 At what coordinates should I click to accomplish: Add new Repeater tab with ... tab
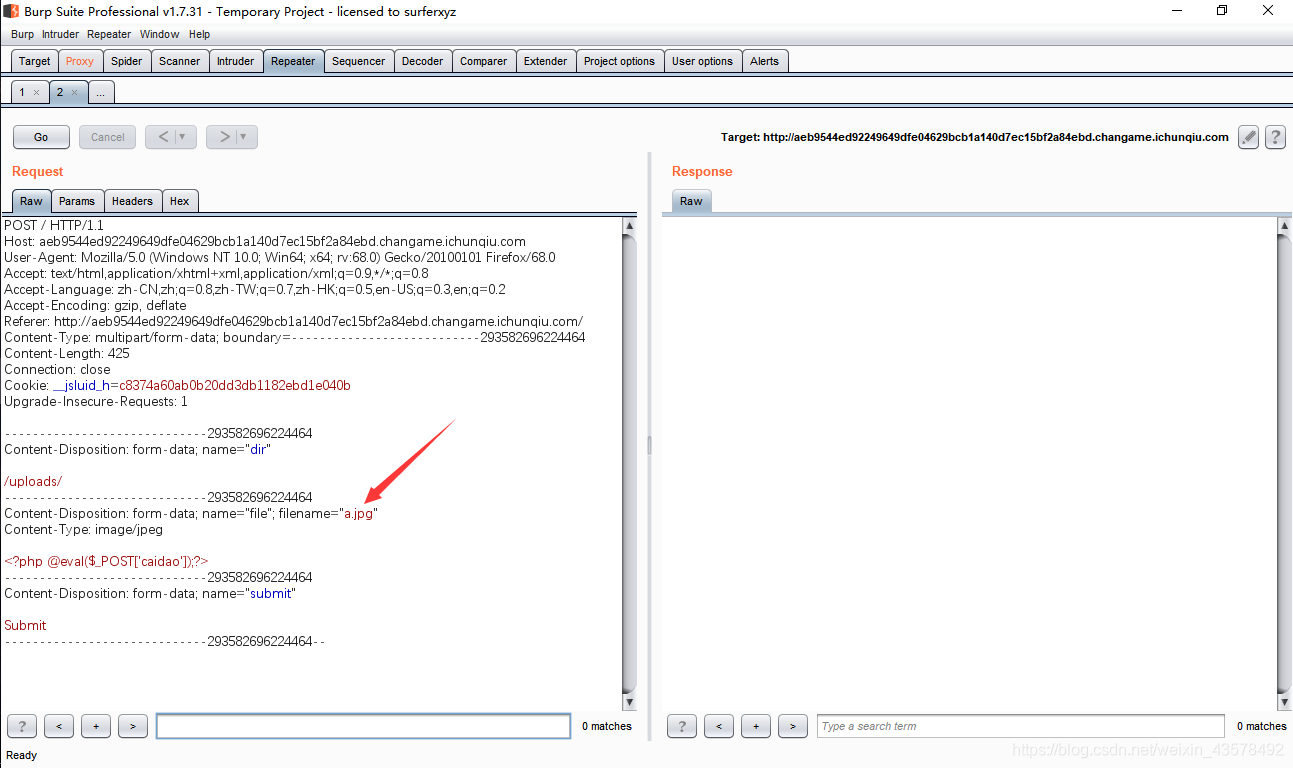click(101, 92)
